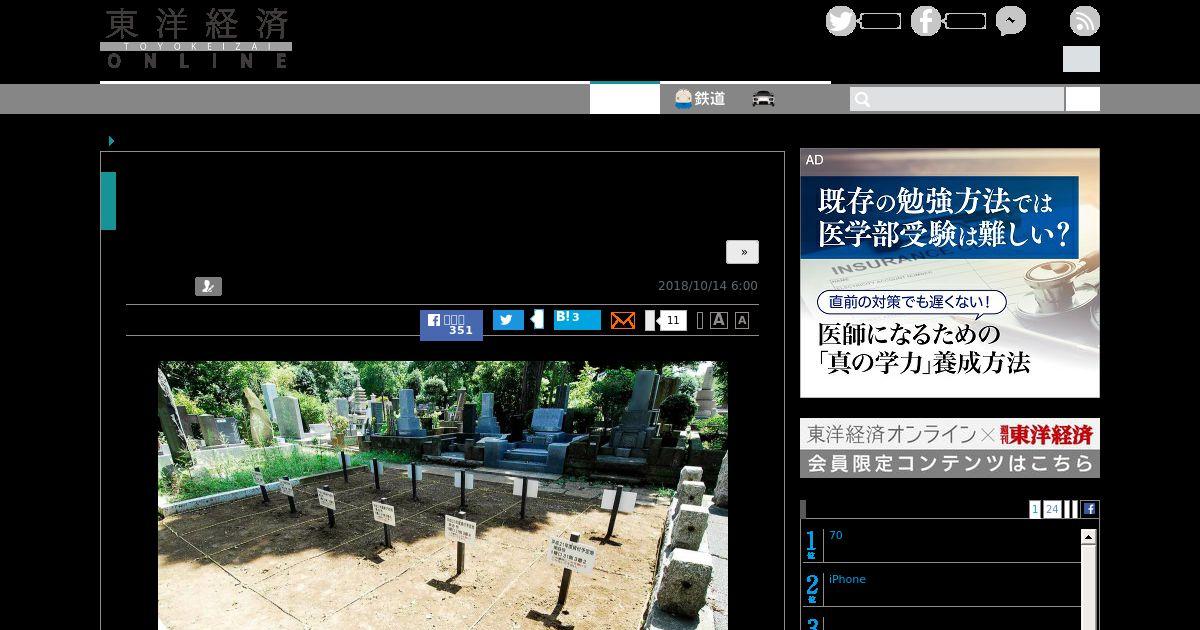The width and height of the screenshot is (1200, 630).
Task: Click the light button below RSS icon
Action: [x=1081, y=59]
